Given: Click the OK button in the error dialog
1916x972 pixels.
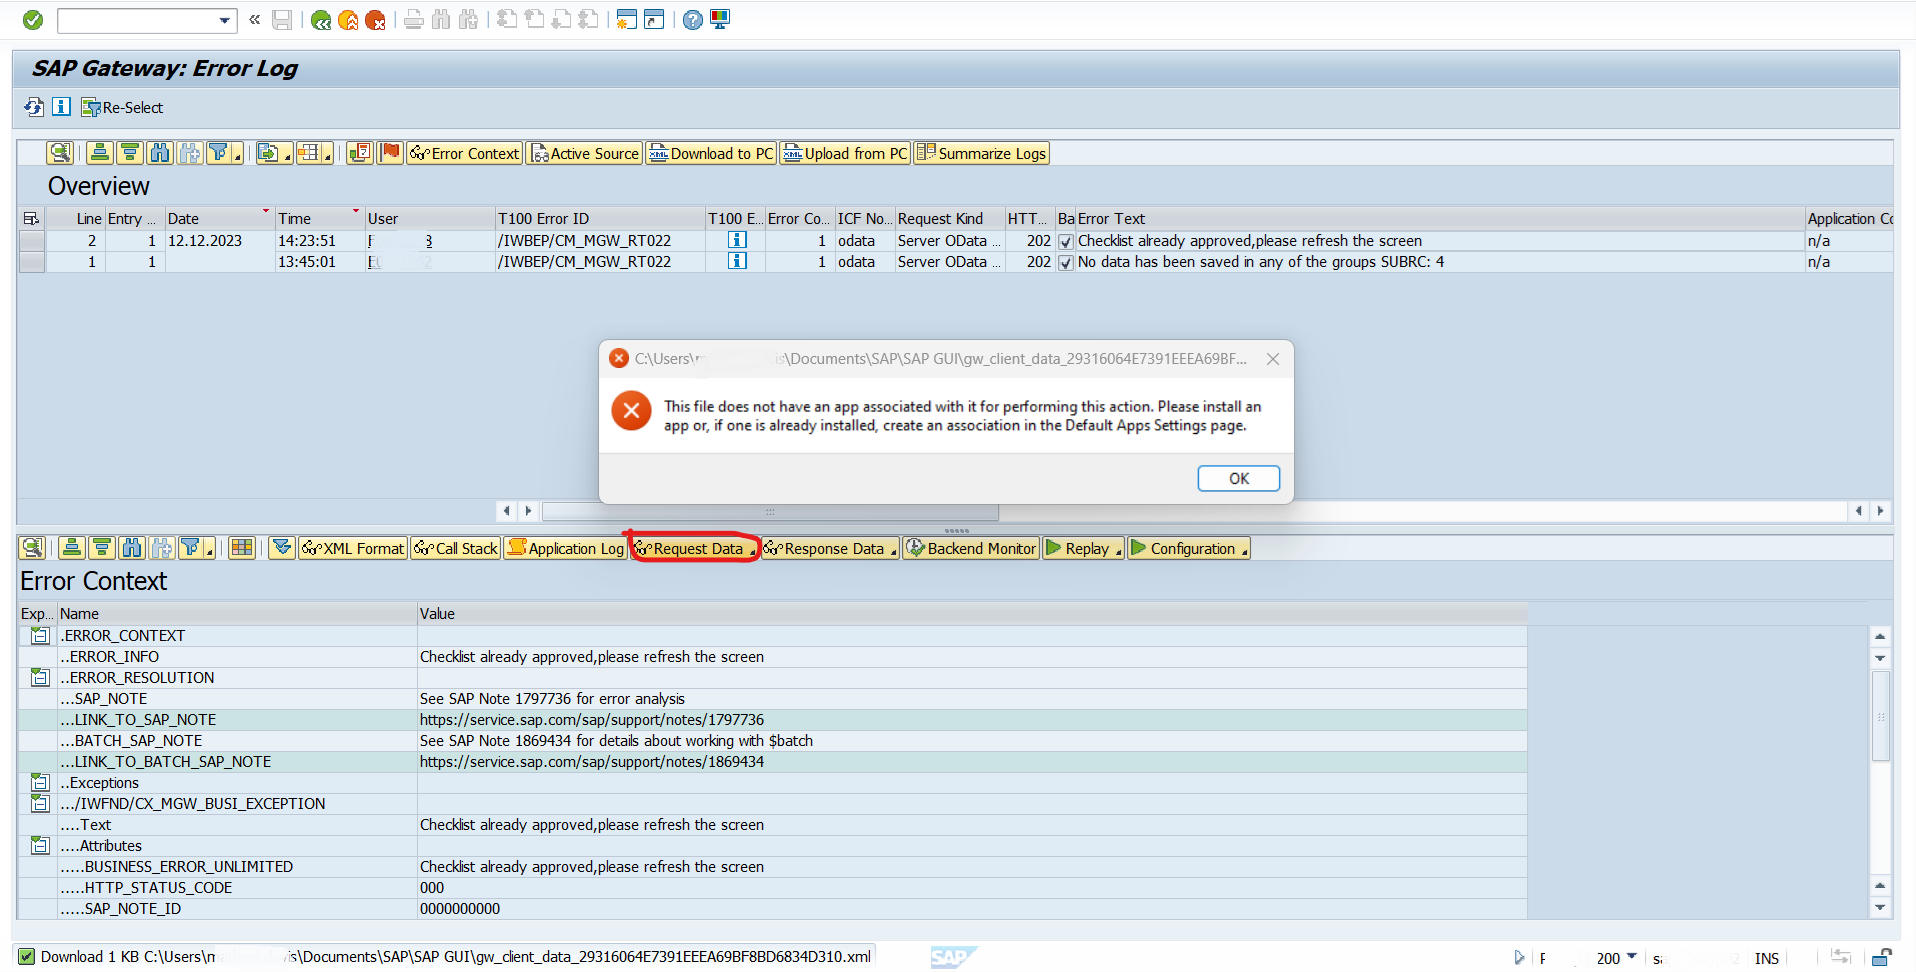Looking at the screenshot, I should [x=1238, y=478].
